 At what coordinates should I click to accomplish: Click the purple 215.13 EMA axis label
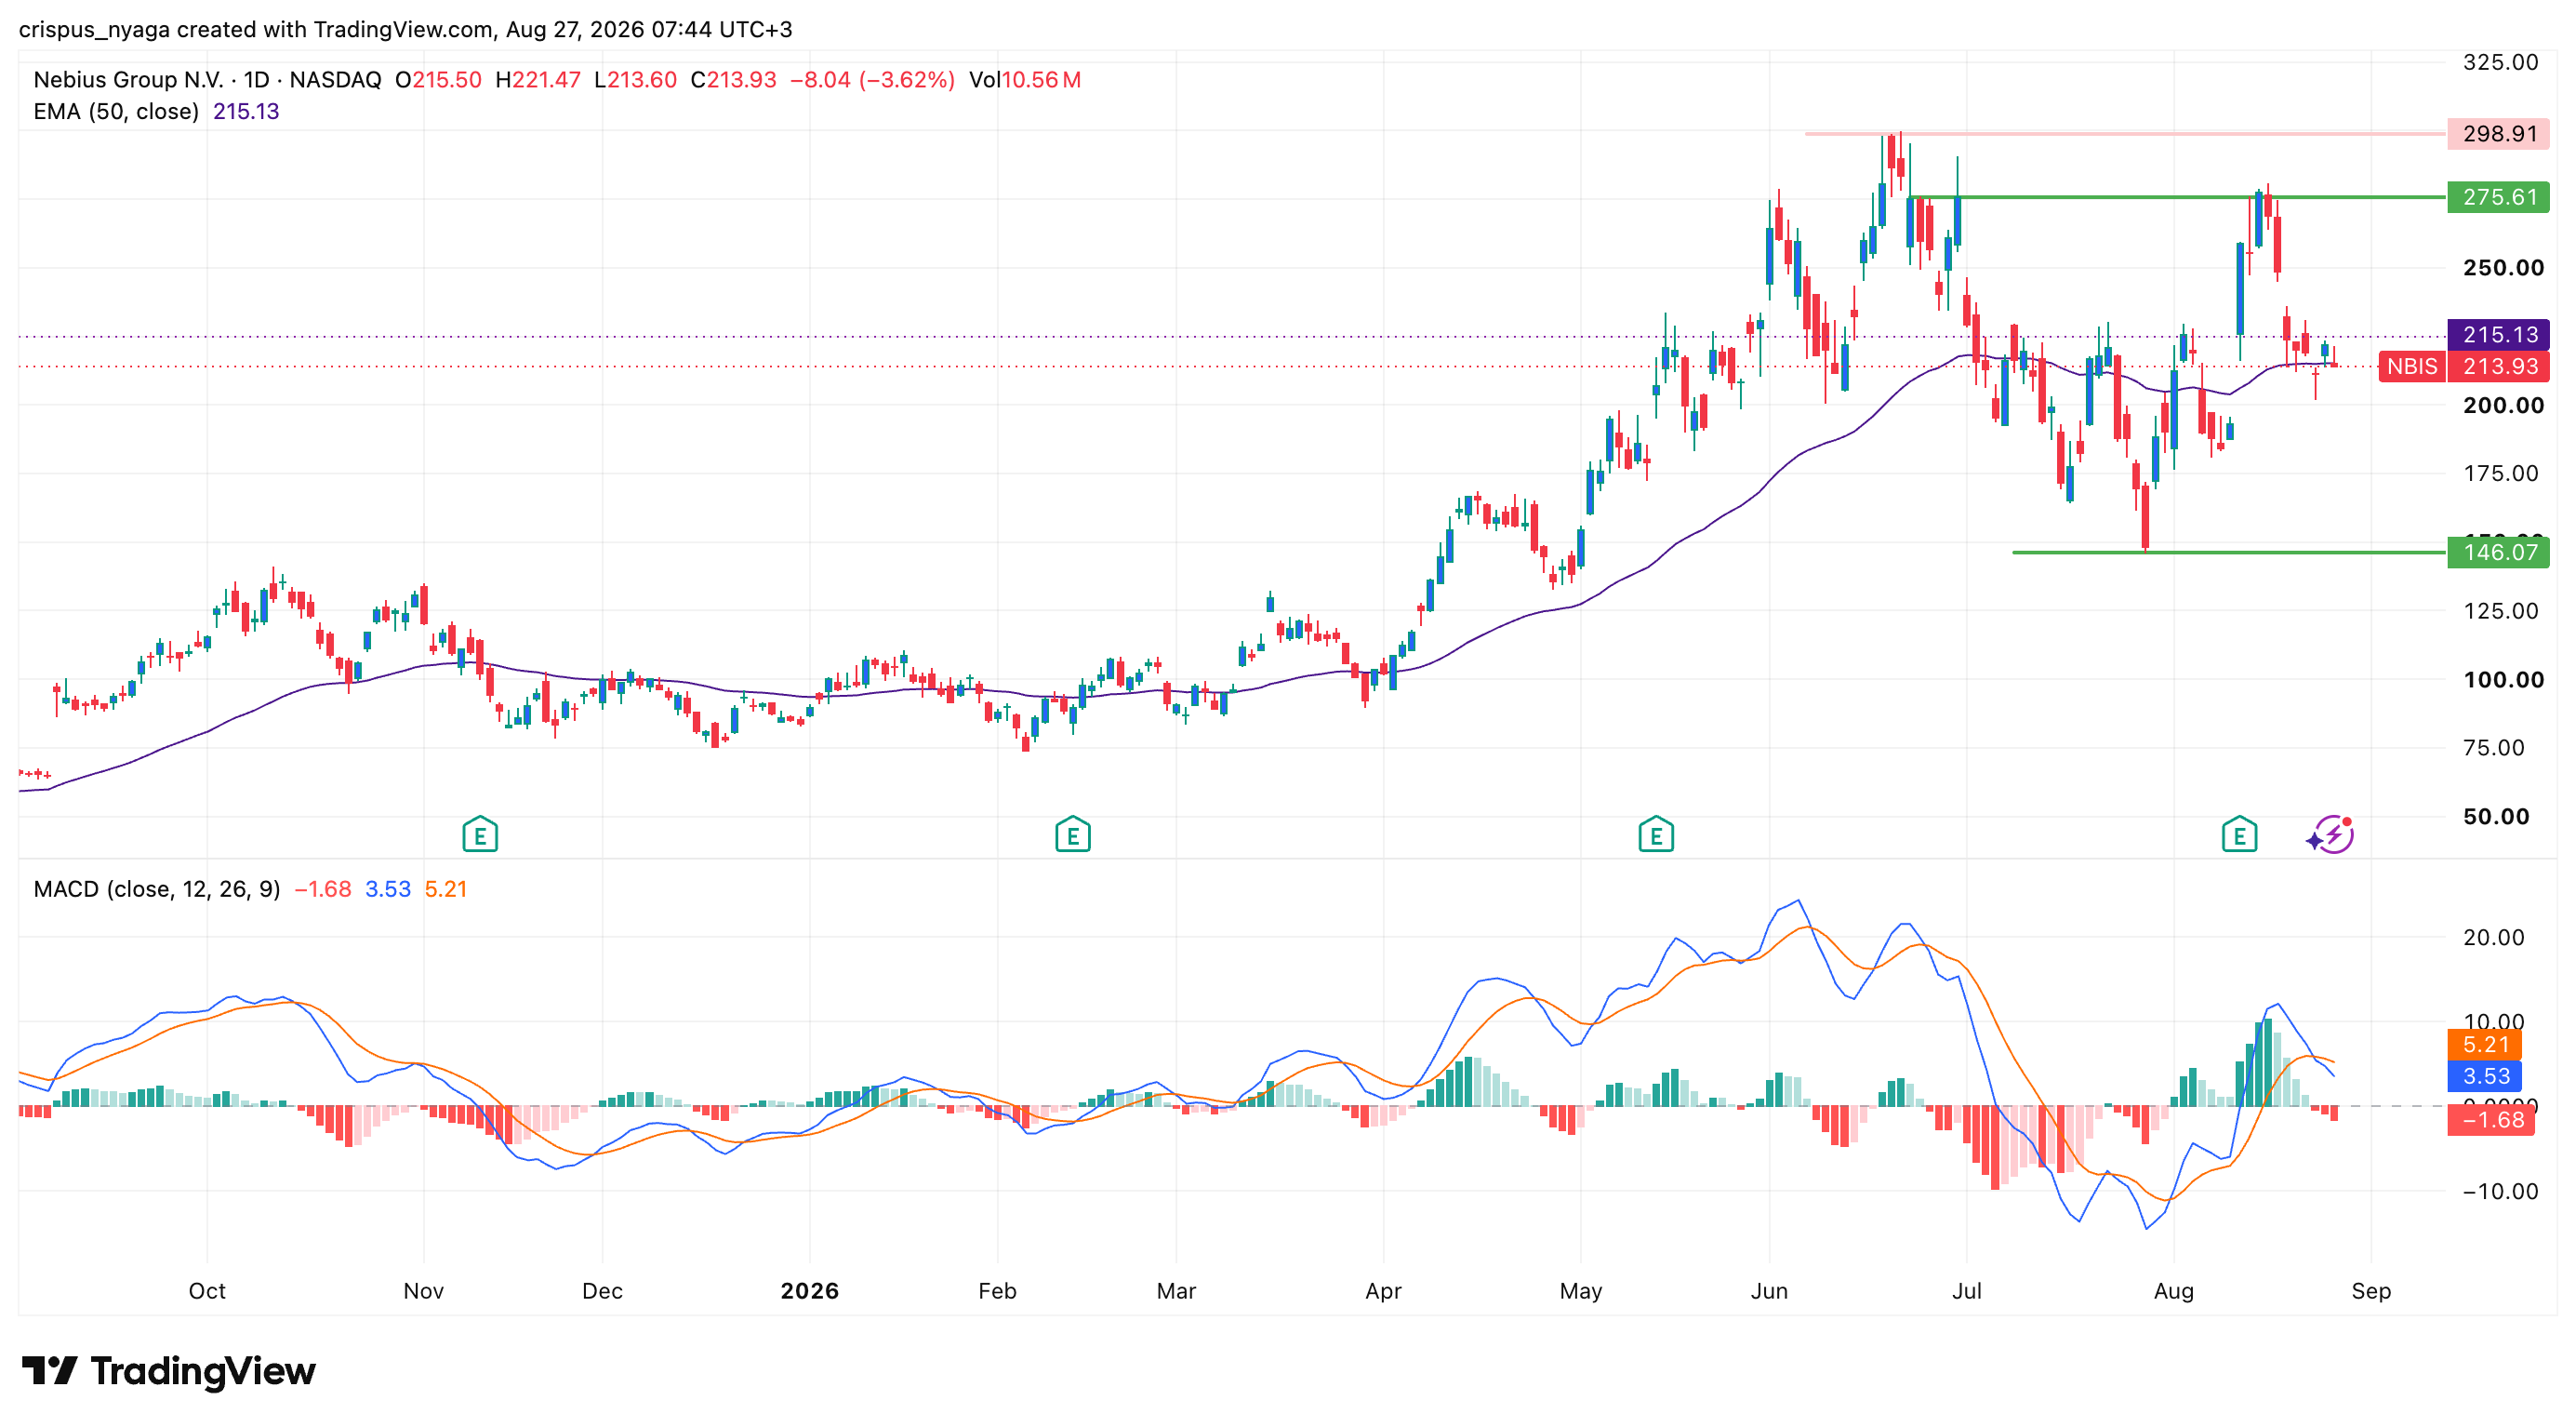(2499, 334)
